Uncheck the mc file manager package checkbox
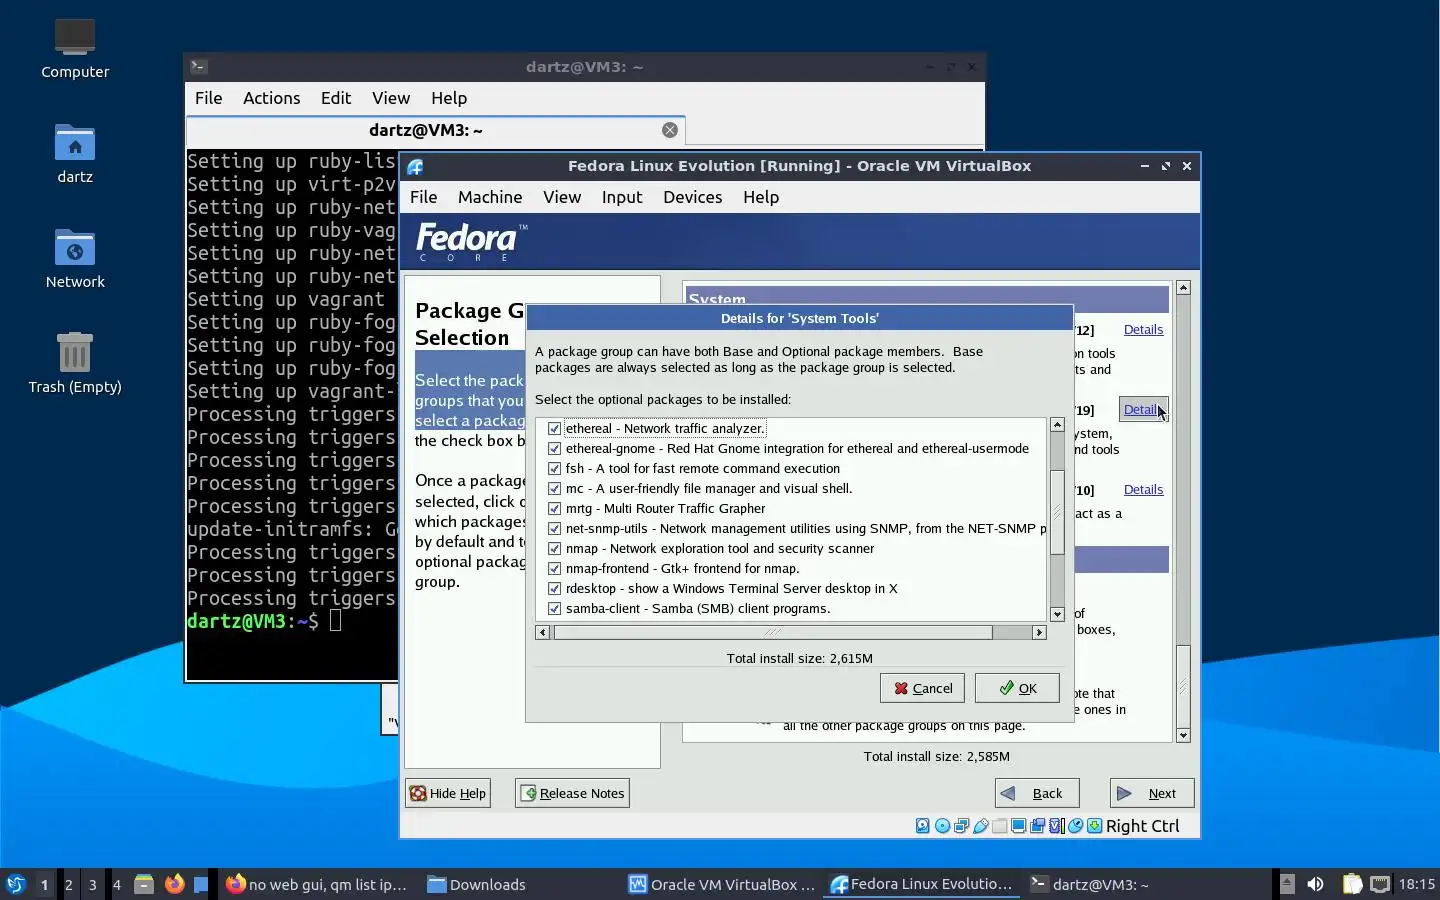 [x=555, y=488]
